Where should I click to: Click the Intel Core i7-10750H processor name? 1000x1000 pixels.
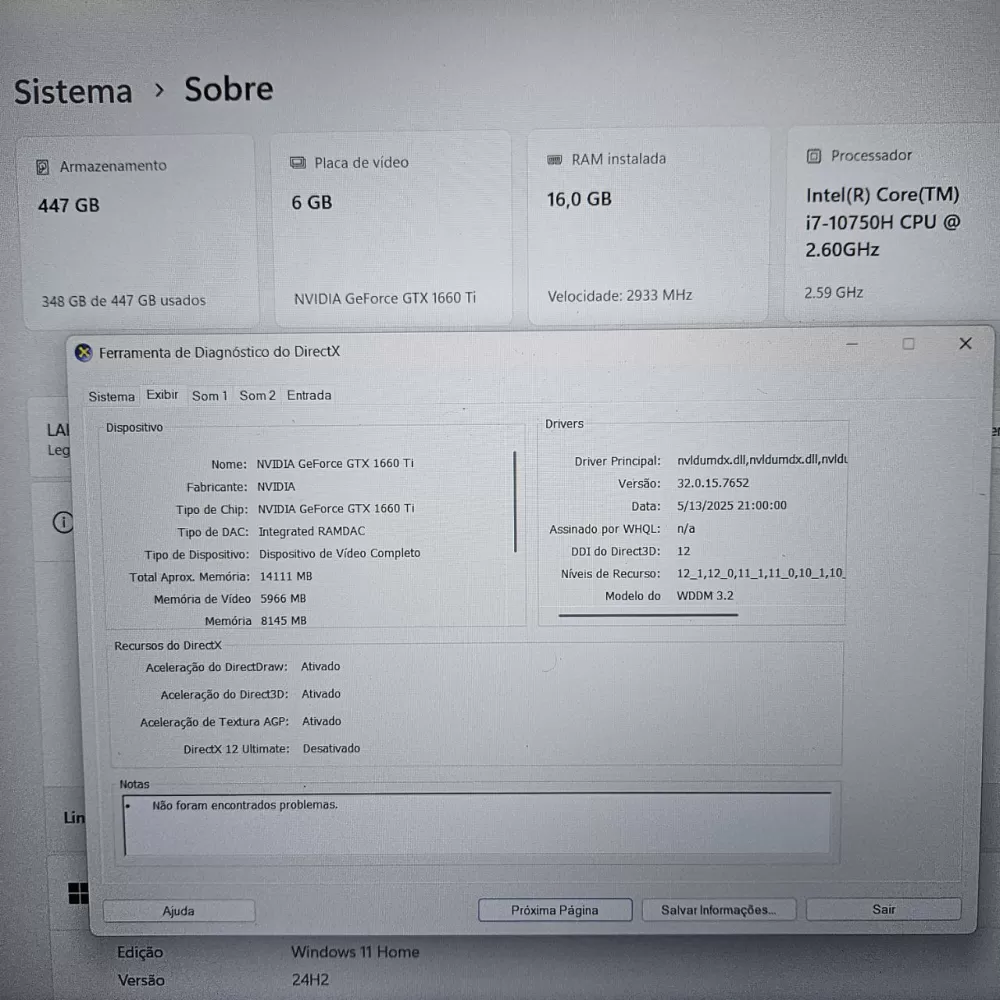(883, 222)
